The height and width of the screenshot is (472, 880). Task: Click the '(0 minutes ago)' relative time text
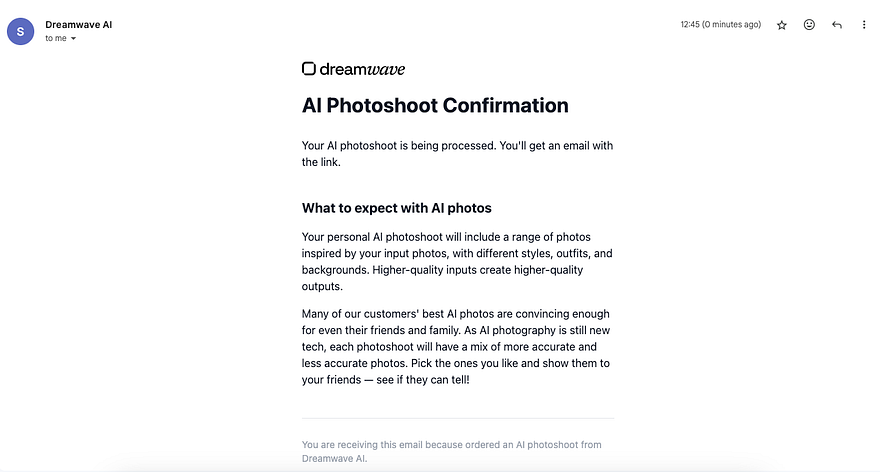[x=731, y=25]
